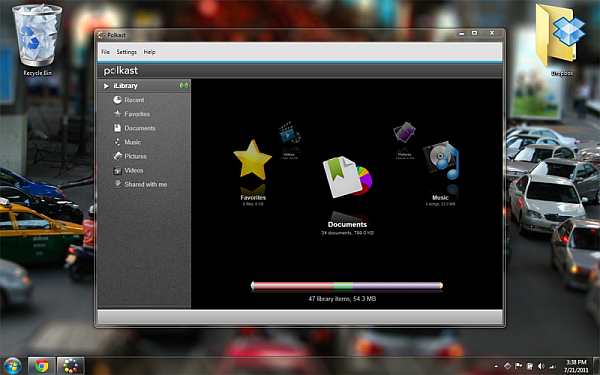This screenshot has width=600, height=375.
Task: Open Music in the sidebar list
Action: 132,142
